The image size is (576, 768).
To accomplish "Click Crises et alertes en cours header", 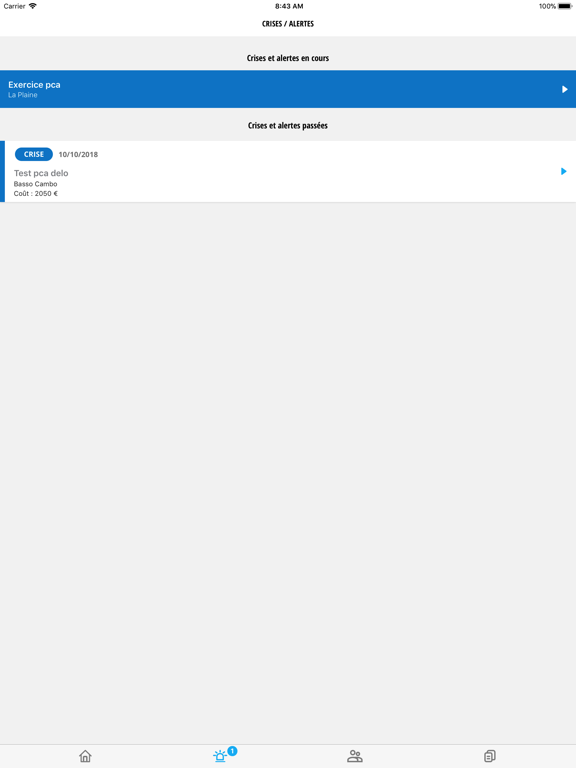I will [x=288, y=58].
